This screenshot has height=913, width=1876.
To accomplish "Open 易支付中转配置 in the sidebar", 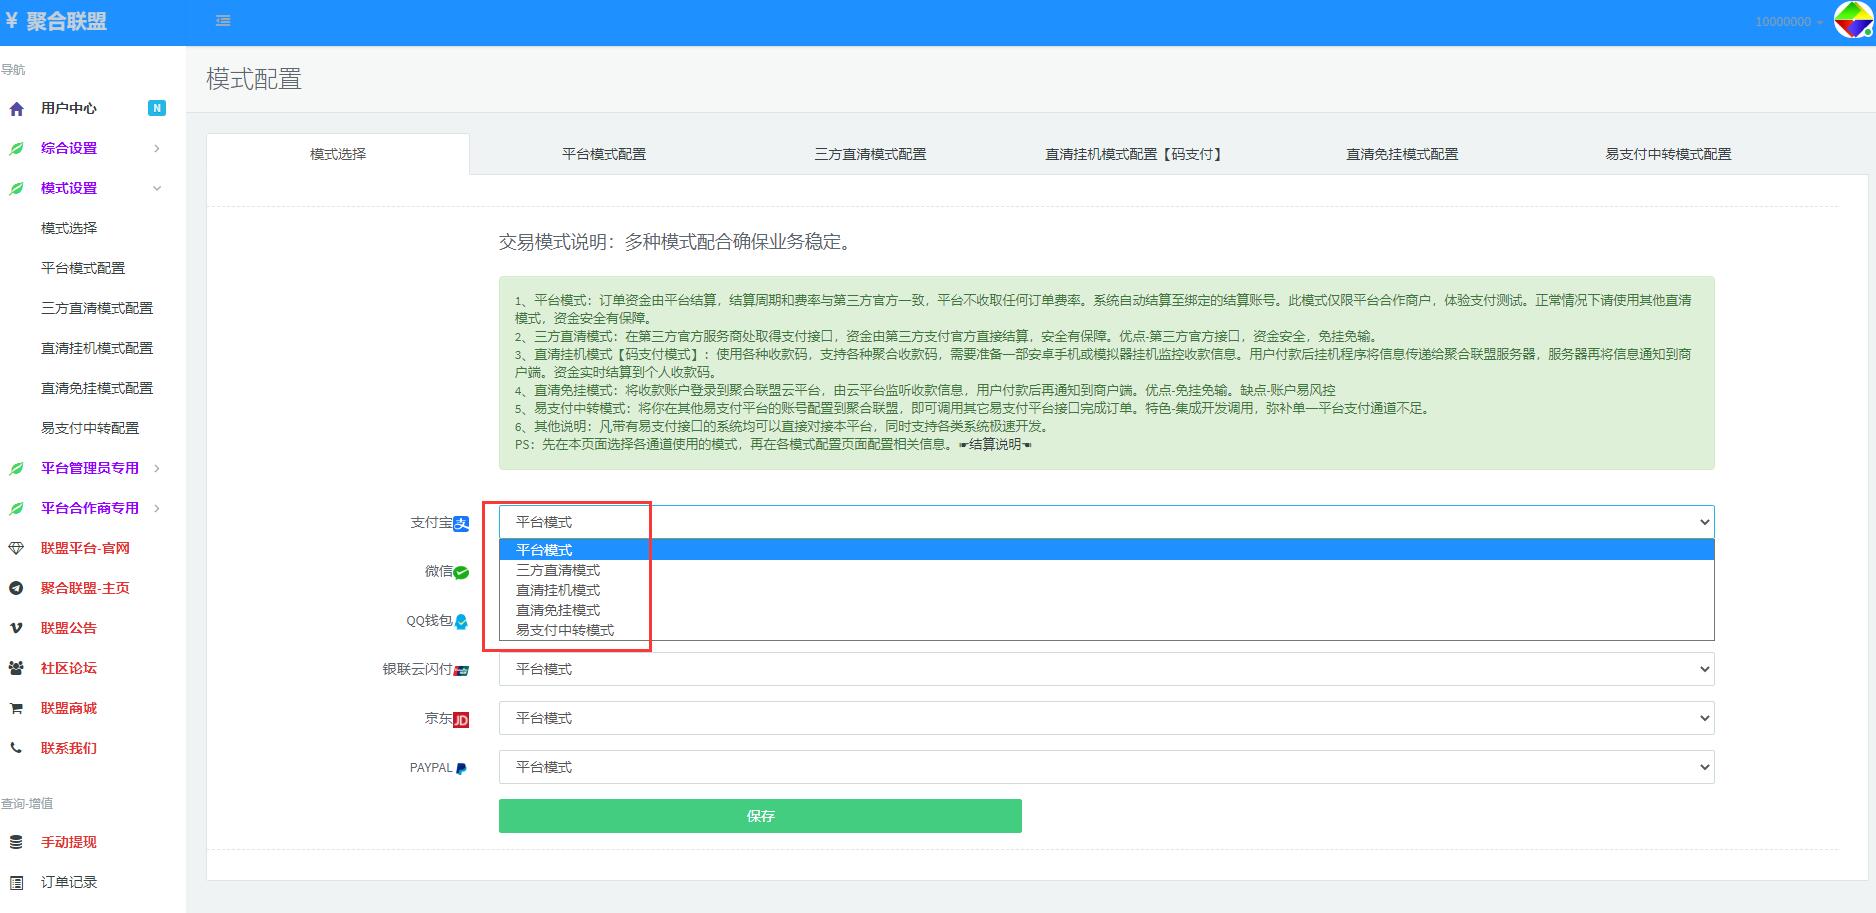I will pos(90,428).
